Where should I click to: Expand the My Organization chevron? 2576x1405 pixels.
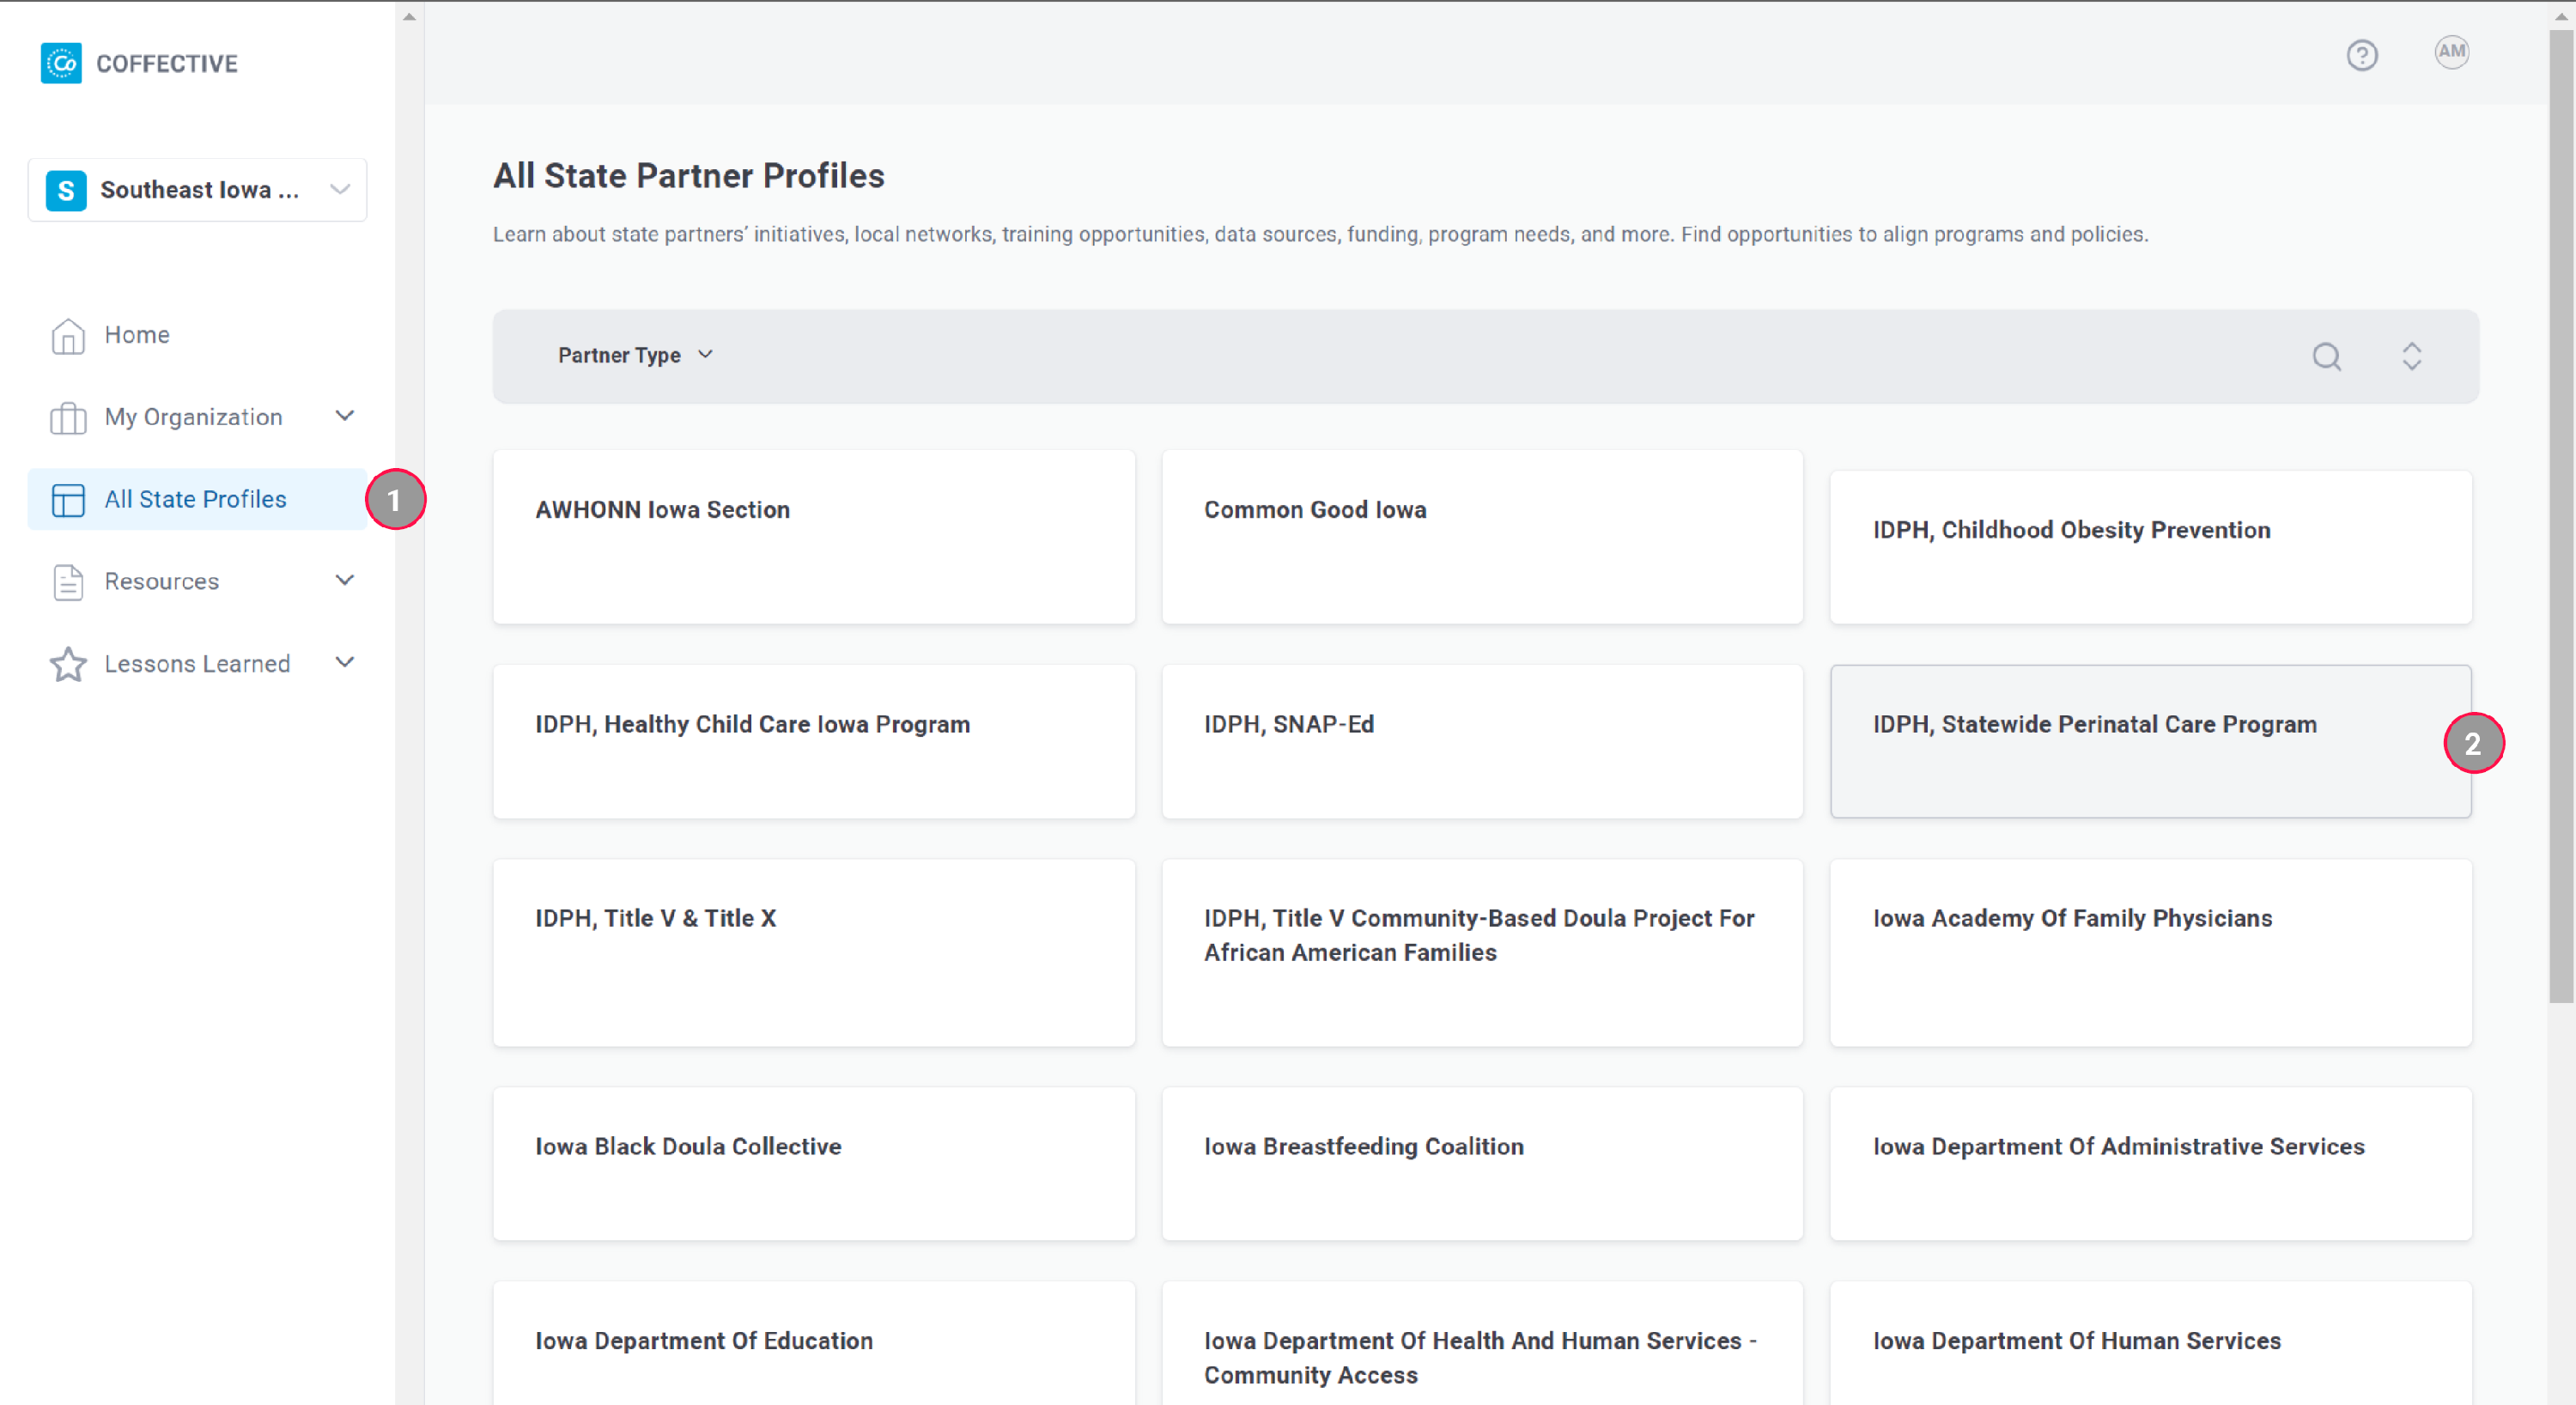pyautogui.click(x=345, y=416)
